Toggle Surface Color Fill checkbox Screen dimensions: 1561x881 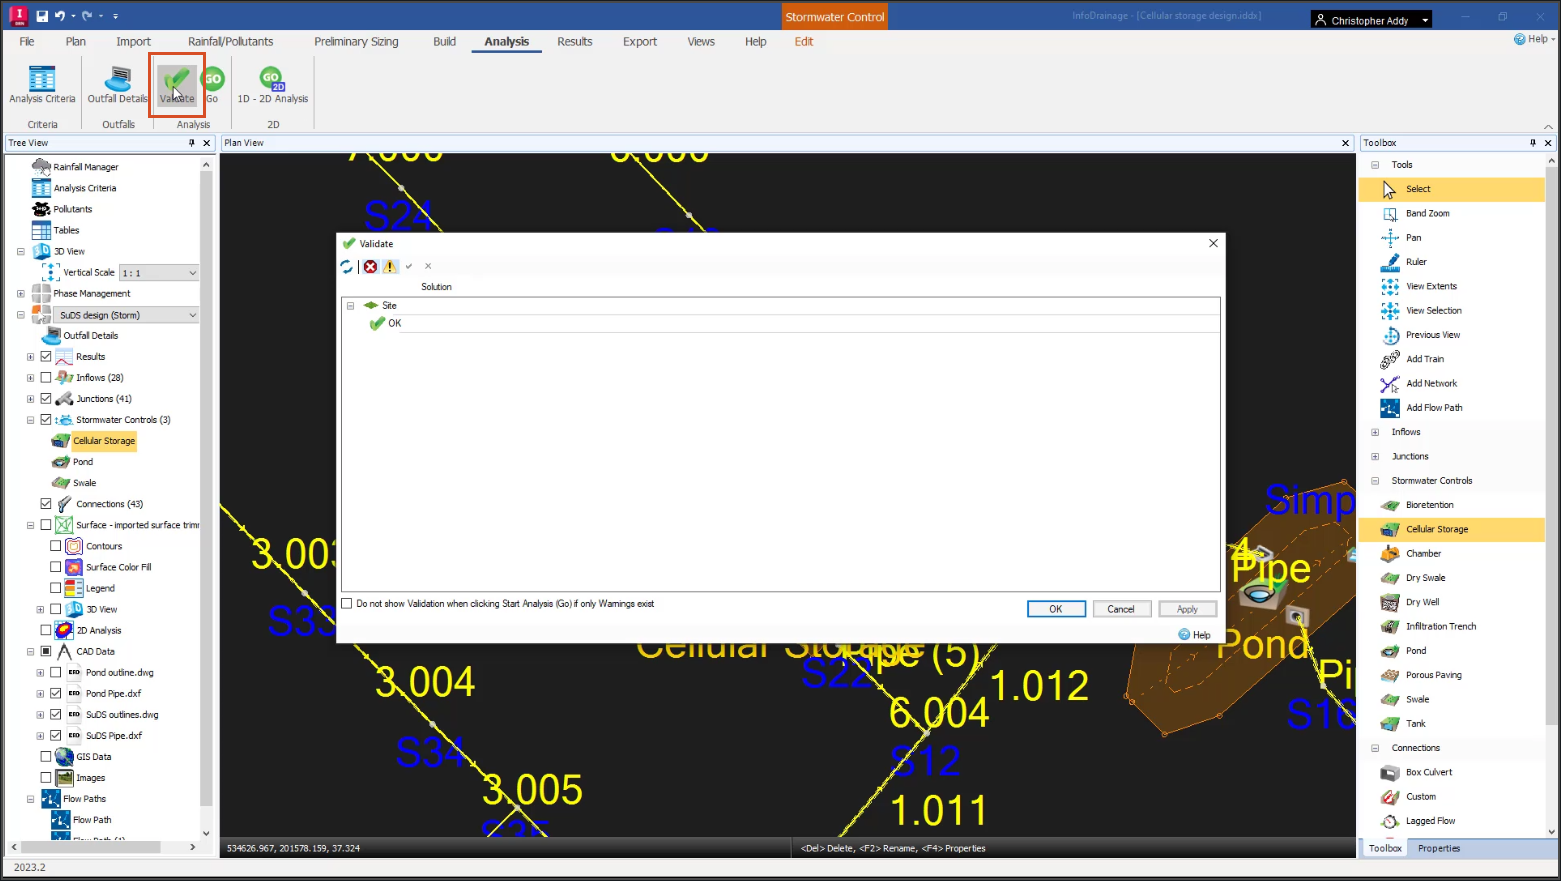pos(56,567)
